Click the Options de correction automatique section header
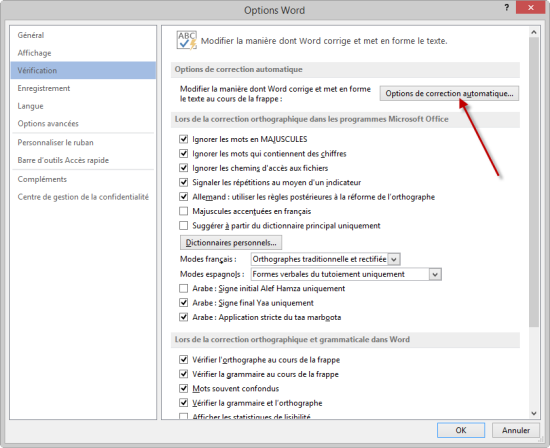Viewport: 550px width, 448px height. (345, 69)
